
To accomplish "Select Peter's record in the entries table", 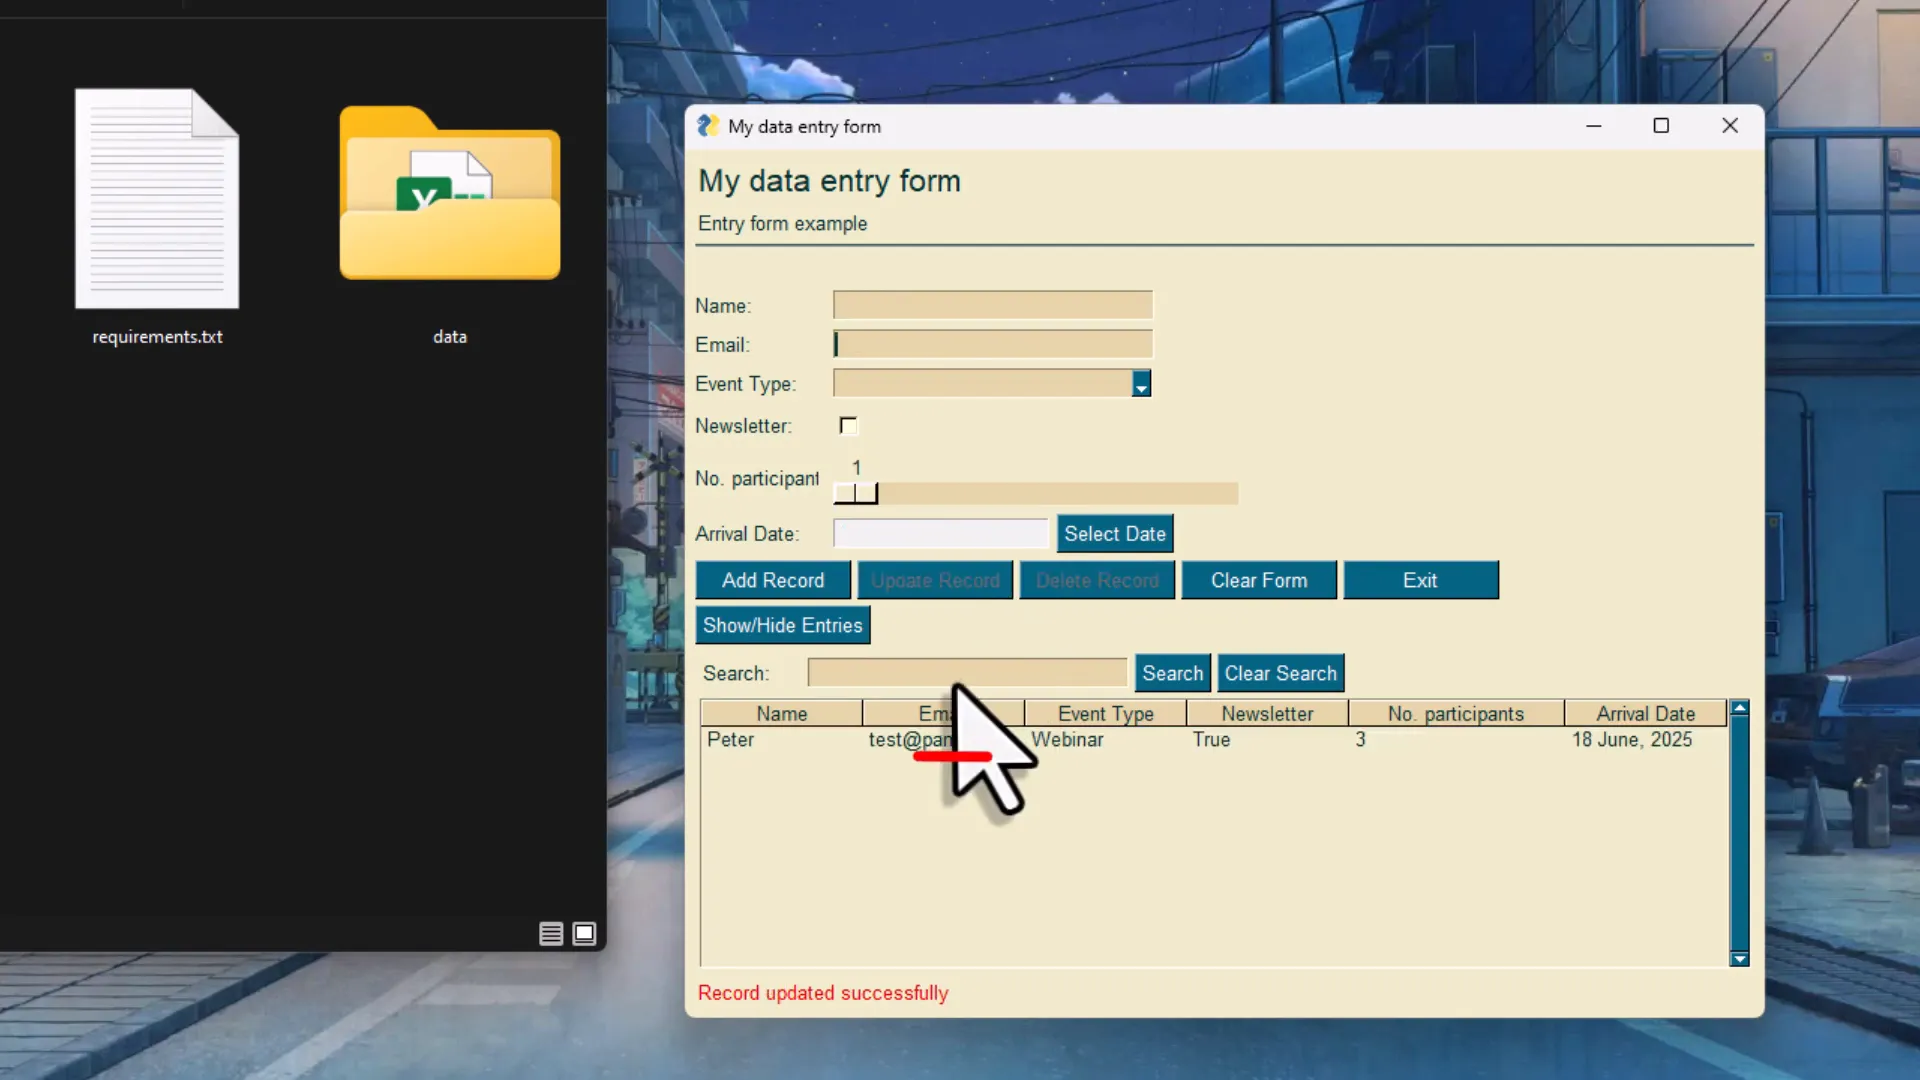I will click(780, 740).
